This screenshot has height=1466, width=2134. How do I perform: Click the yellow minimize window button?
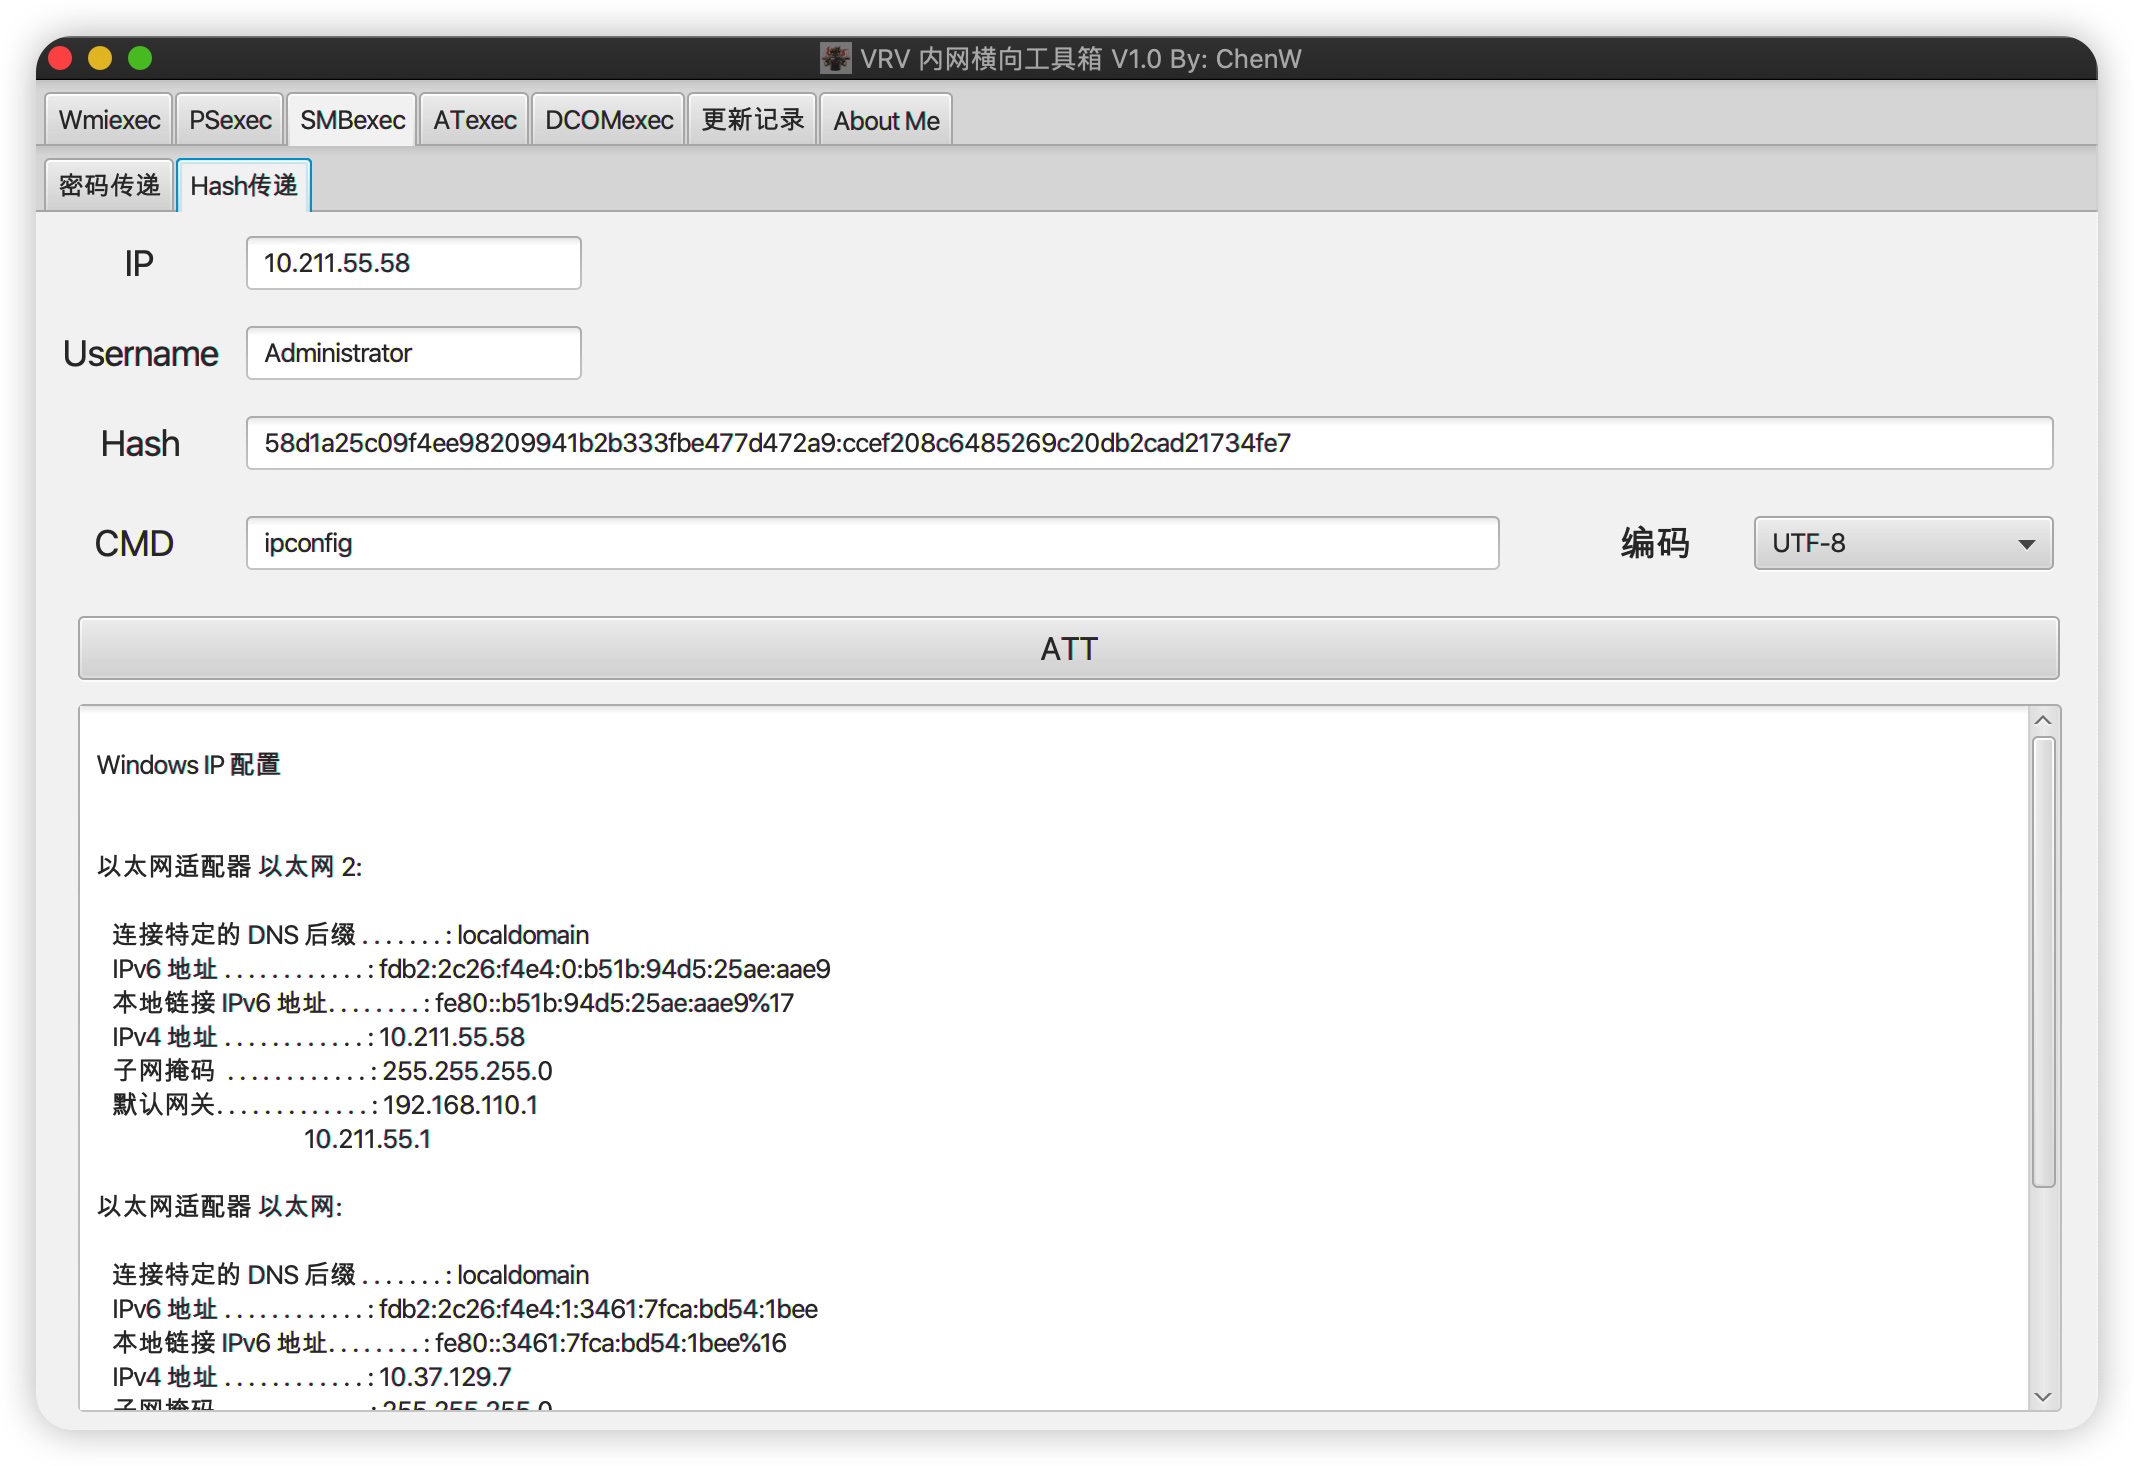click(100, 58)
